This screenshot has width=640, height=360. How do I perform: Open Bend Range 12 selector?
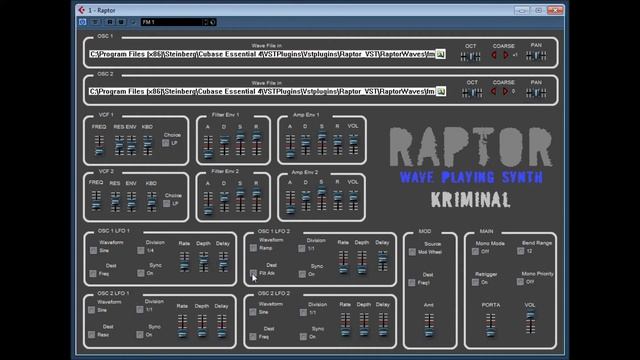point(520,251)
